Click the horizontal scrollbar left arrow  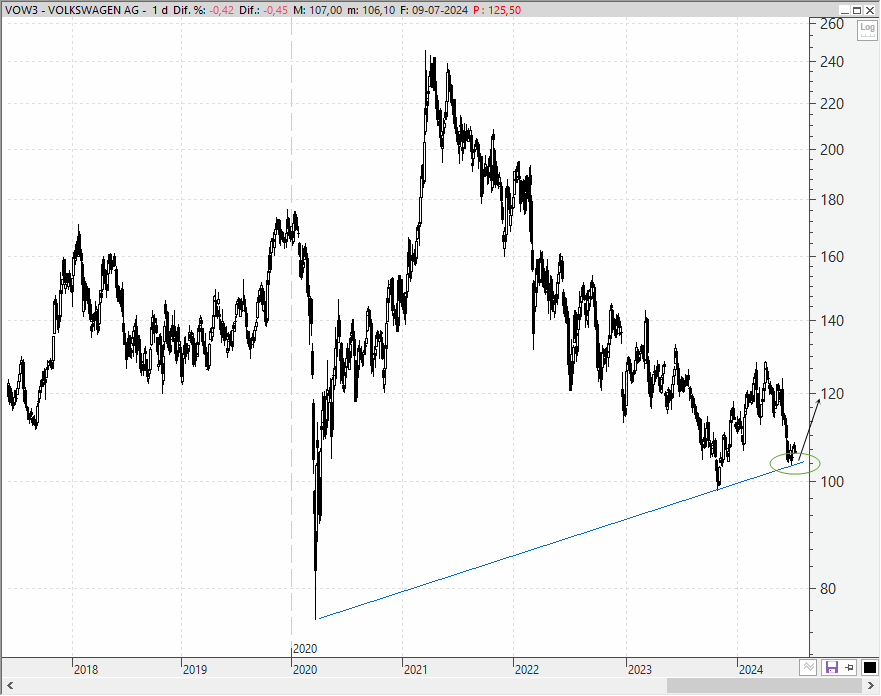point(10,686)
